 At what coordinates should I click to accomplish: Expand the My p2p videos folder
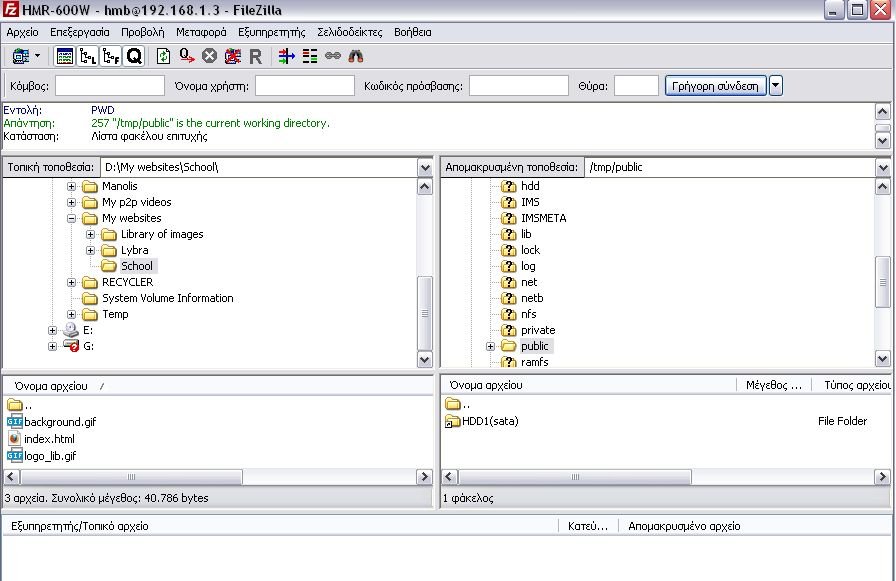click(71, 202)
